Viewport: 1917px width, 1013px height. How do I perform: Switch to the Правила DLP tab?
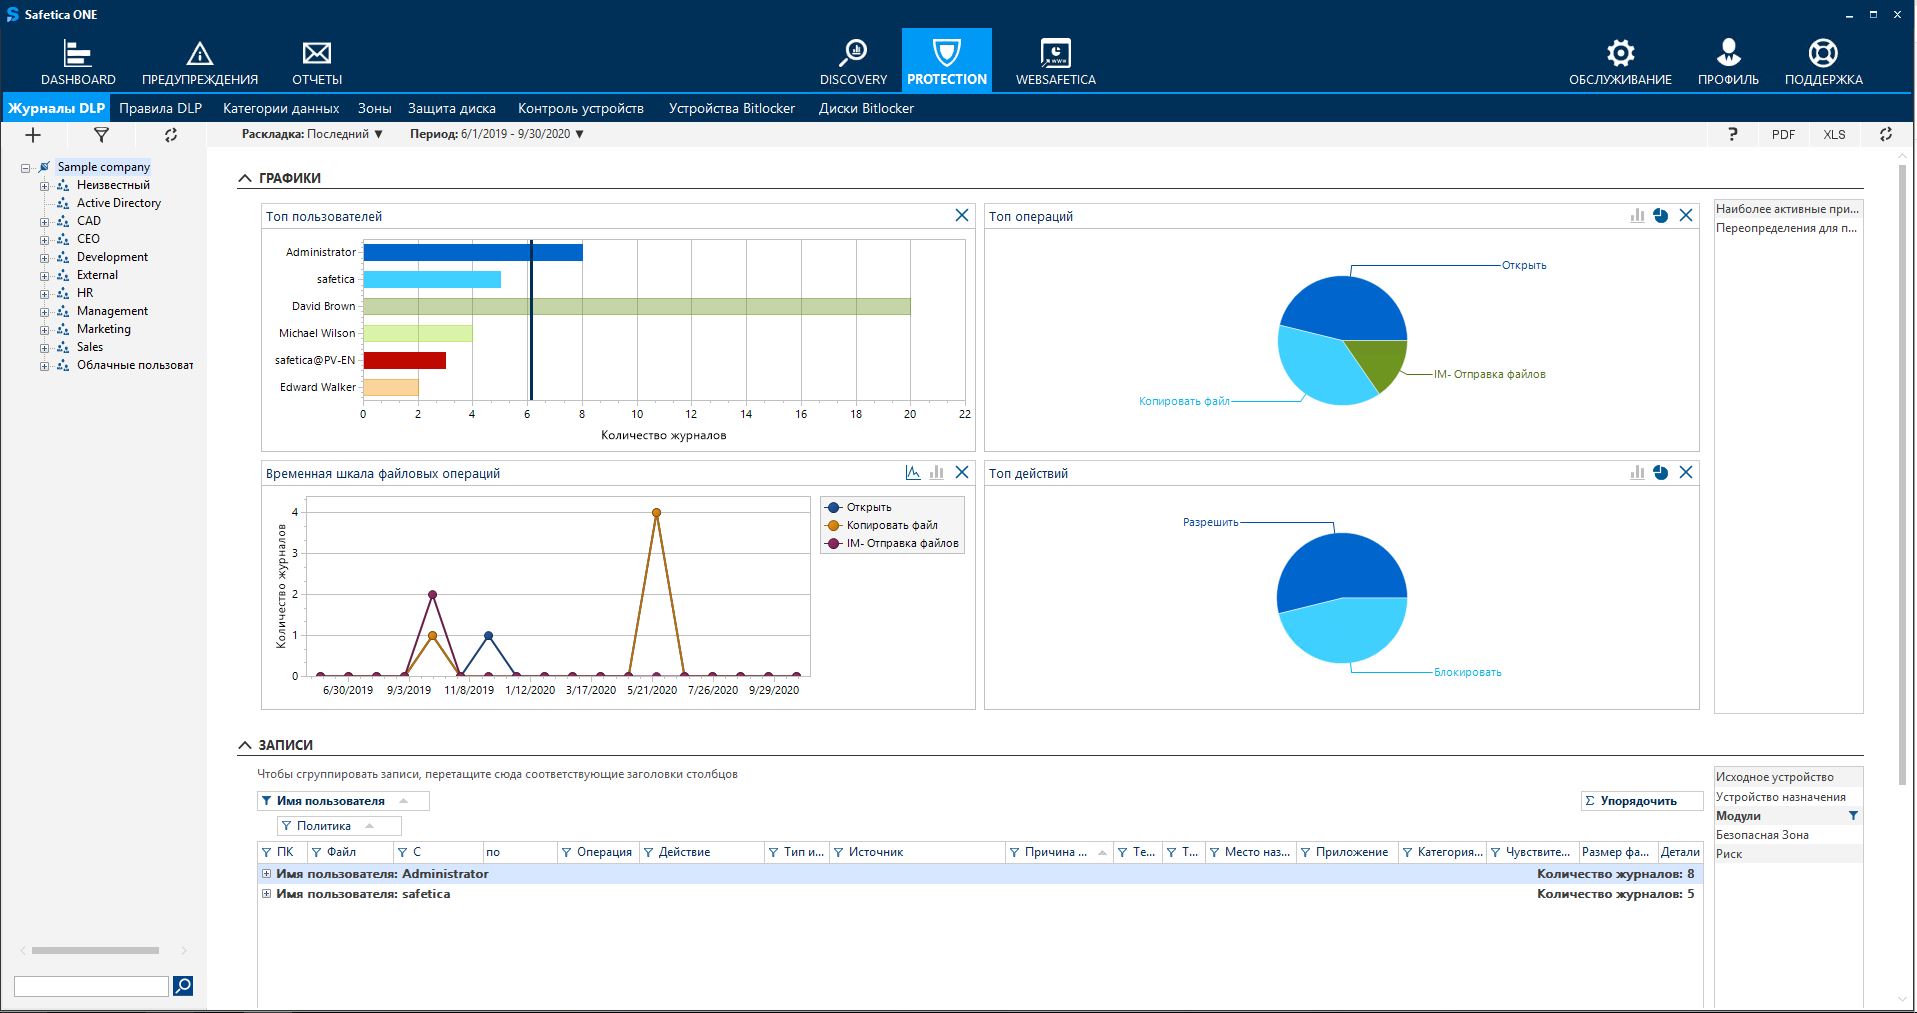coord(160,108)
